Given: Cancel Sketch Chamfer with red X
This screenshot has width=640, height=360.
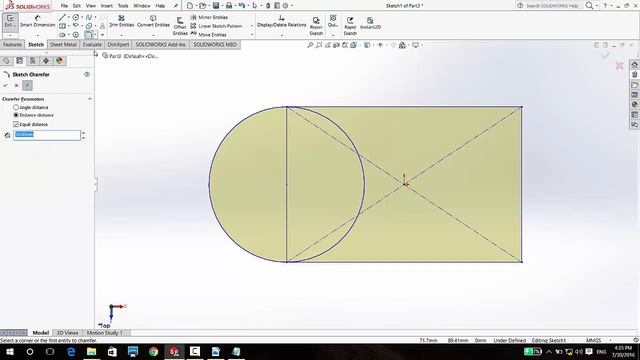Looking at the screenshot, I should (16, 85).
